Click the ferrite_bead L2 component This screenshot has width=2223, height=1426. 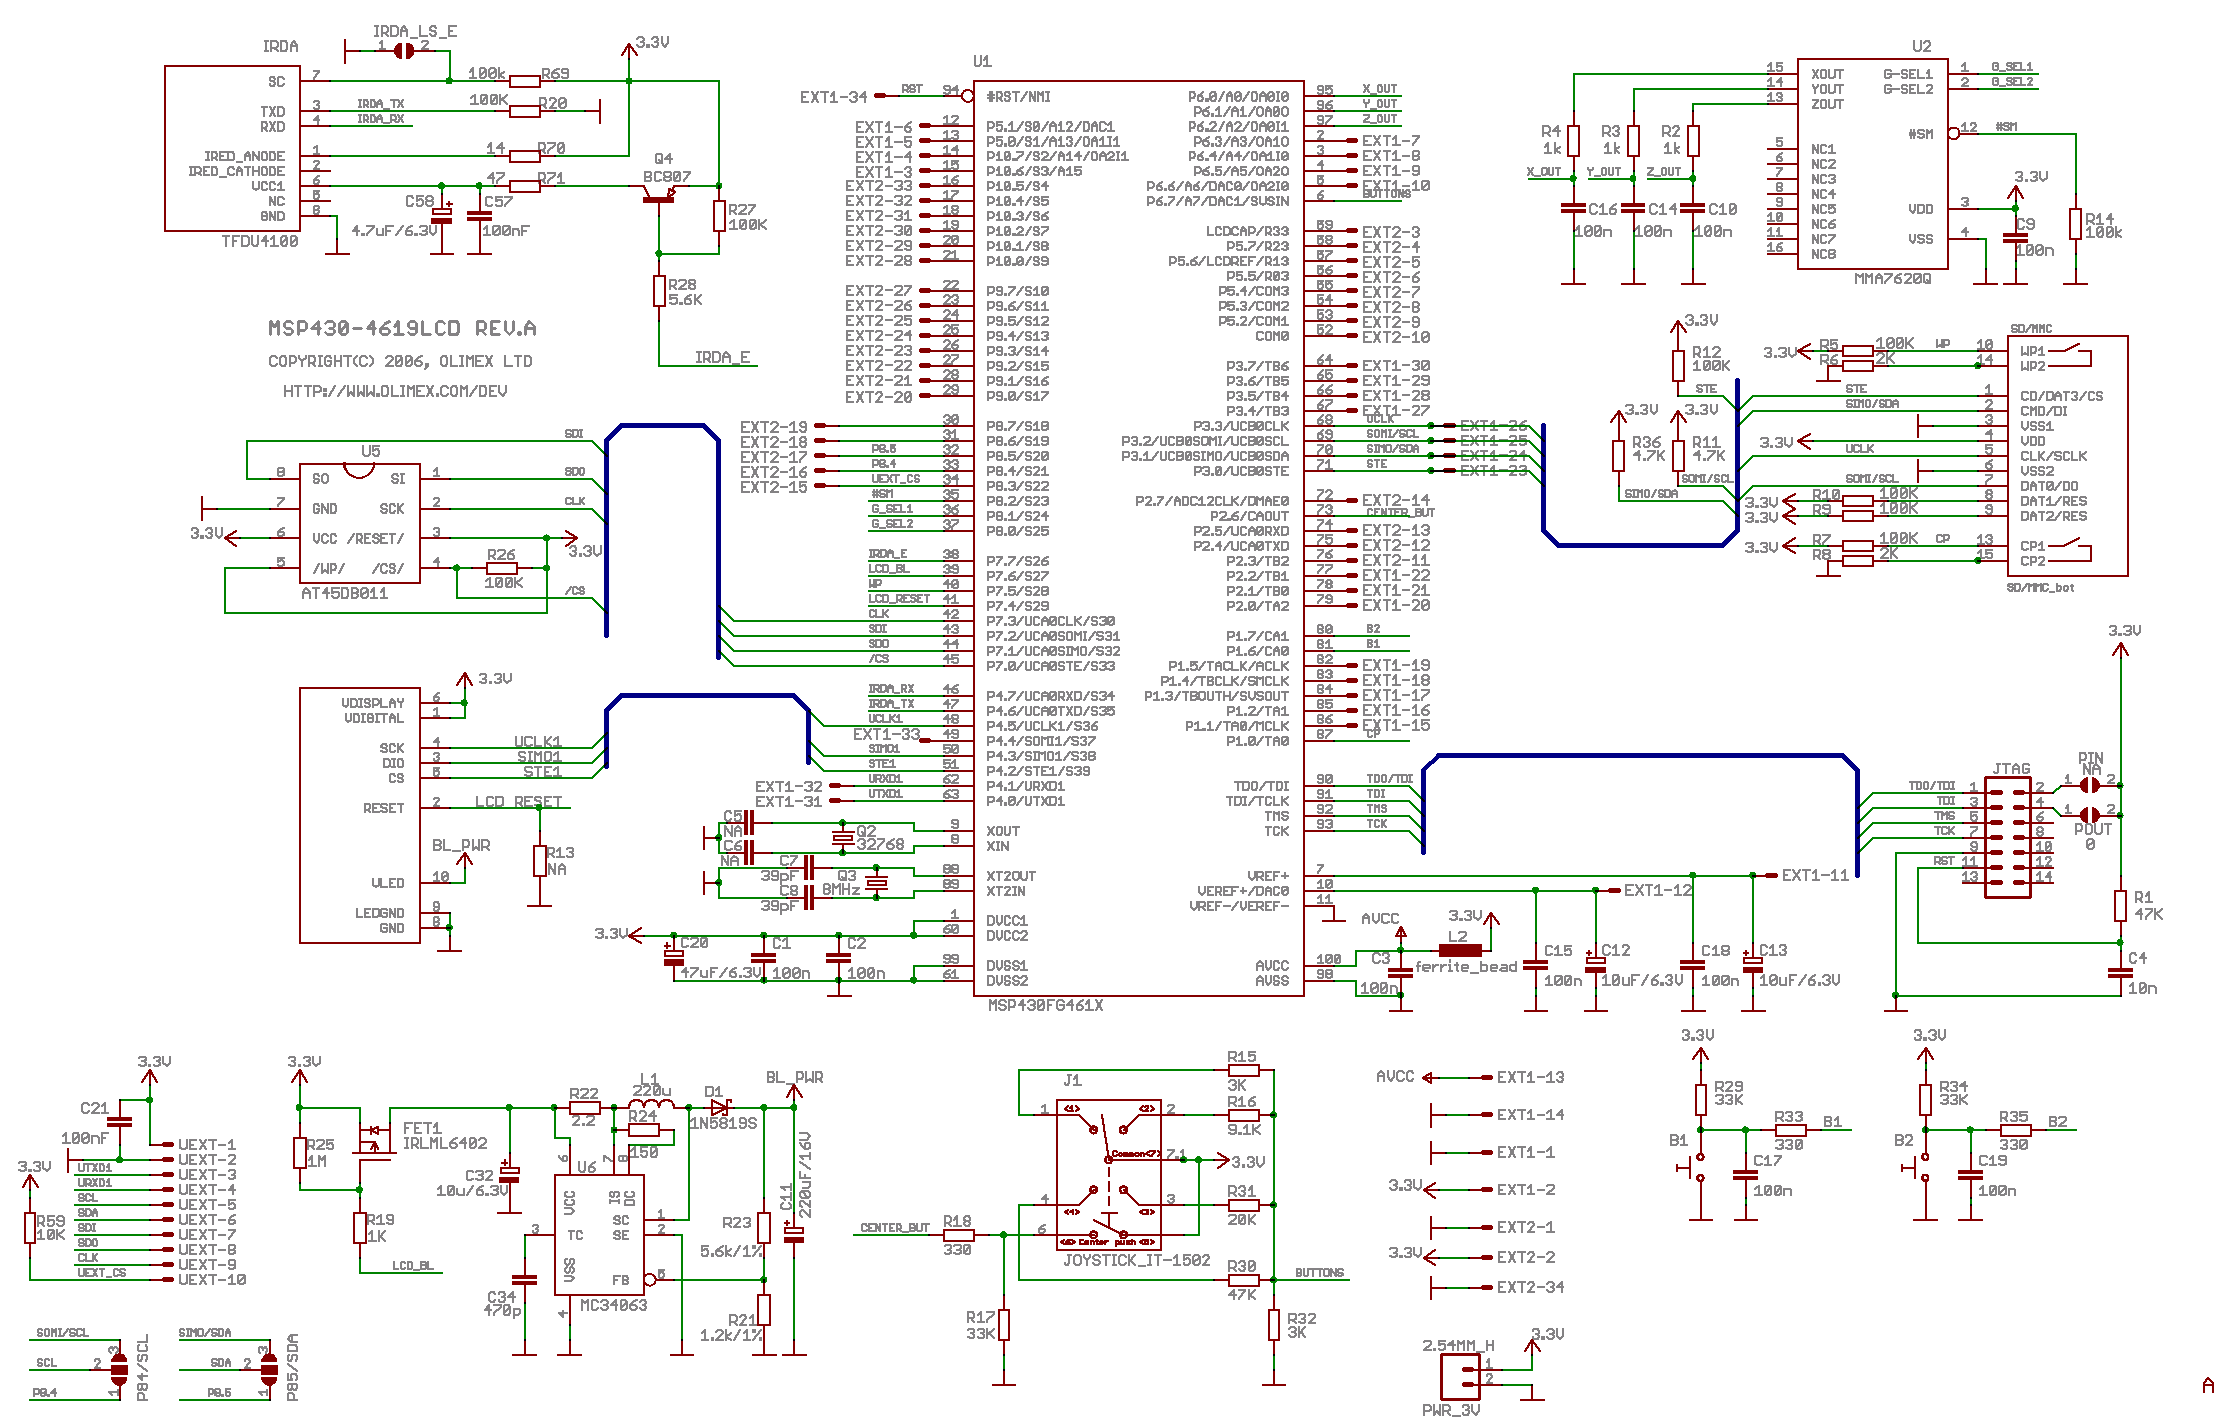(x=1460, y=950)
